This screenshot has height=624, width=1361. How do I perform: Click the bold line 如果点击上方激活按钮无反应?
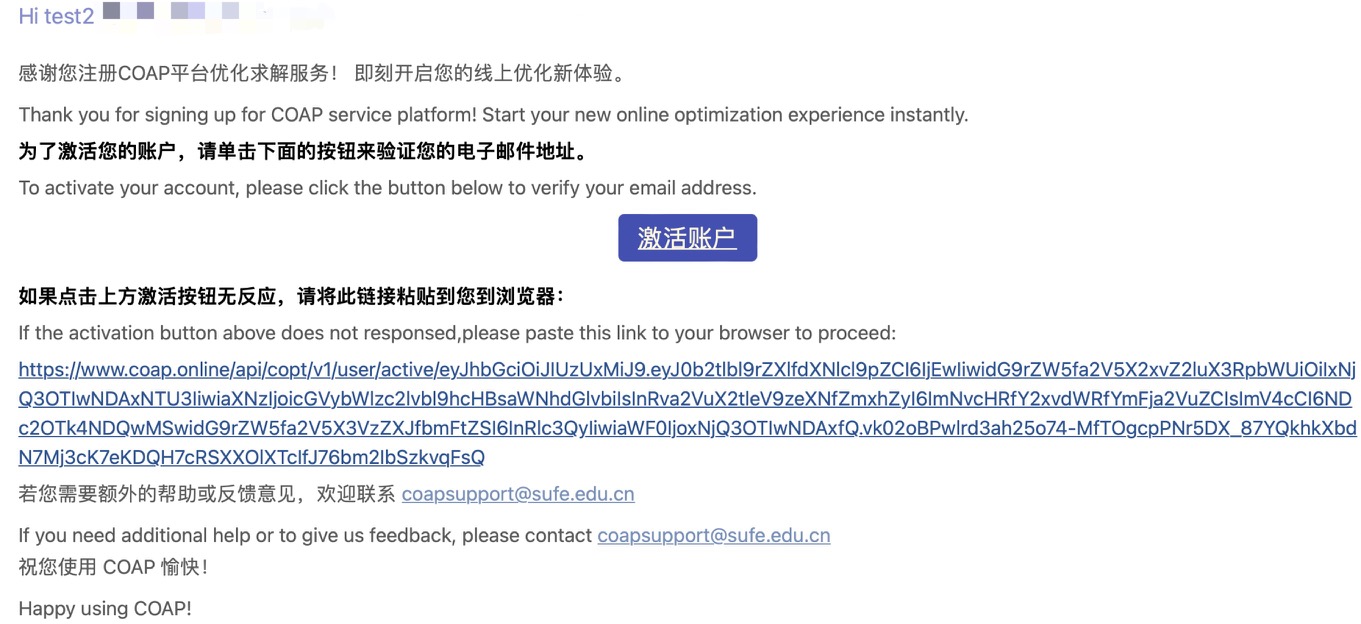coord(291,296)
